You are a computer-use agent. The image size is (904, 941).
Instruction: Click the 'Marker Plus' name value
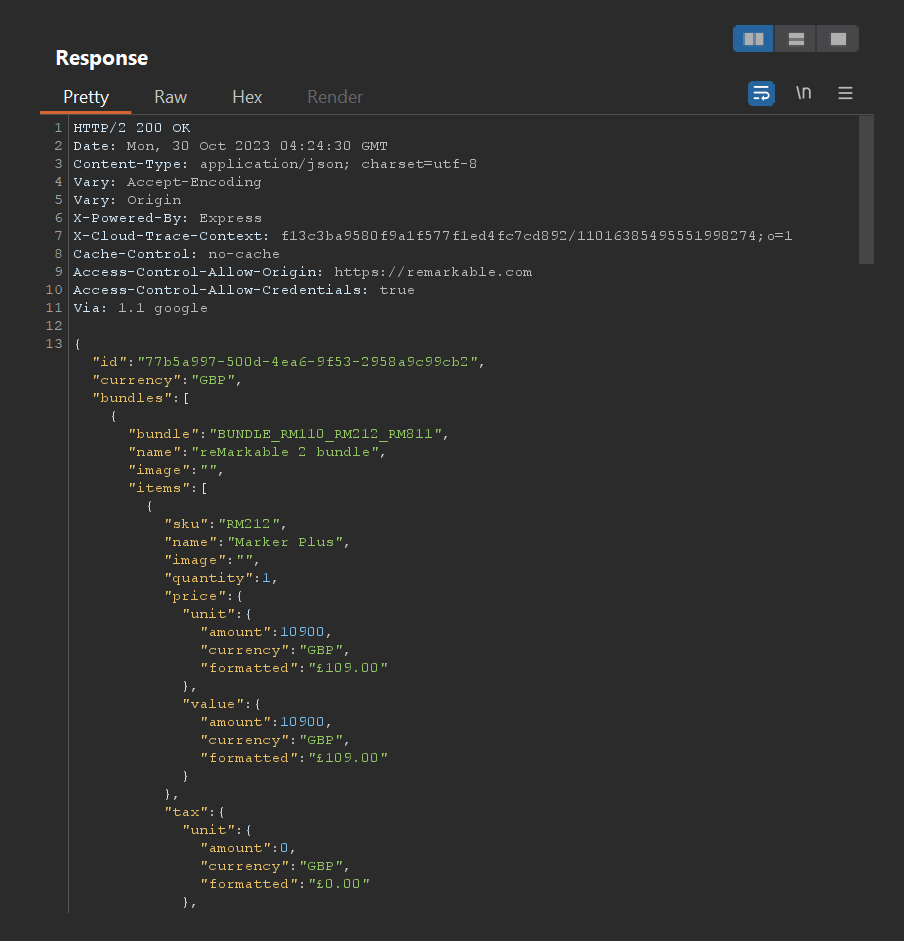pos(285,542)
